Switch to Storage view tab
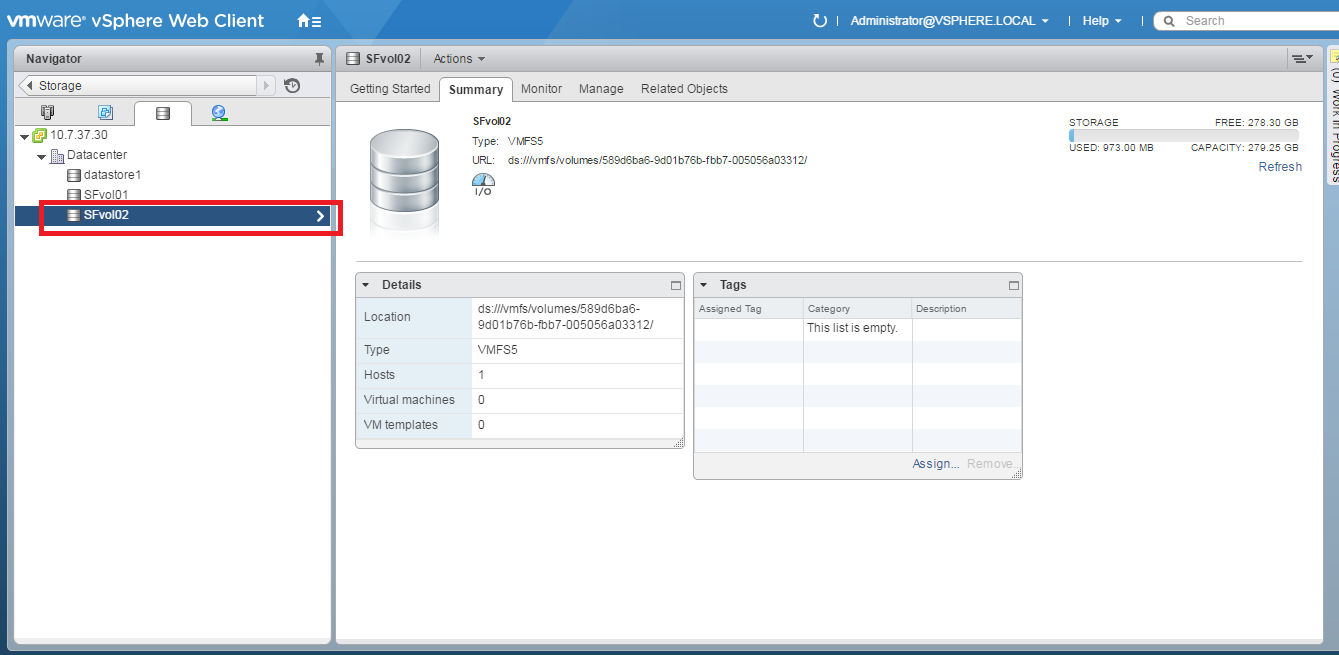Image resolution: width=1339 pixels, height=655 pixels. (162, 113)
